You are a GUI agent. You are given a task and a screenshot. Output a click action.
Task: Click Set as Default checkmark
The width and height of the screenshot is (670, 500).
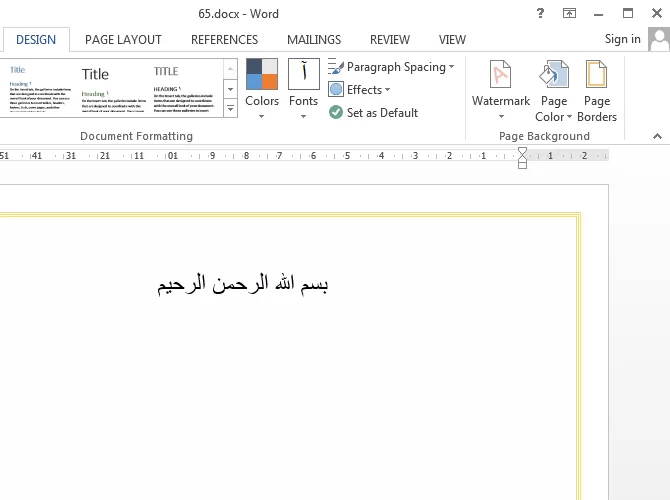[337, 113]
